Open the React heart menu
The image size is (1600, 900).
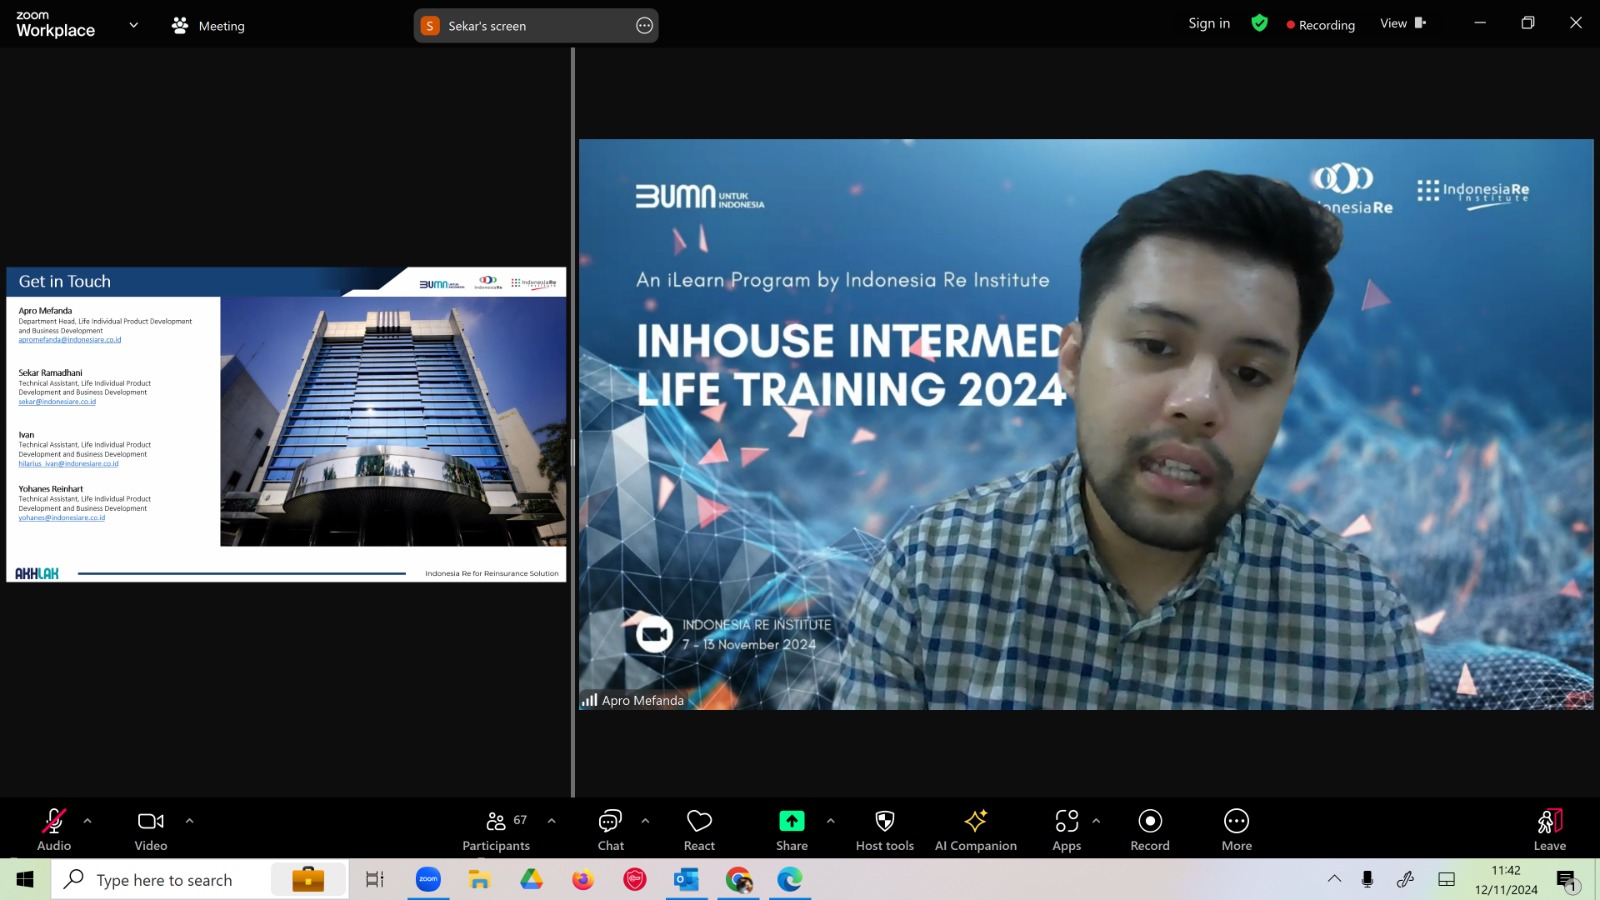click(x=699, y=830)
